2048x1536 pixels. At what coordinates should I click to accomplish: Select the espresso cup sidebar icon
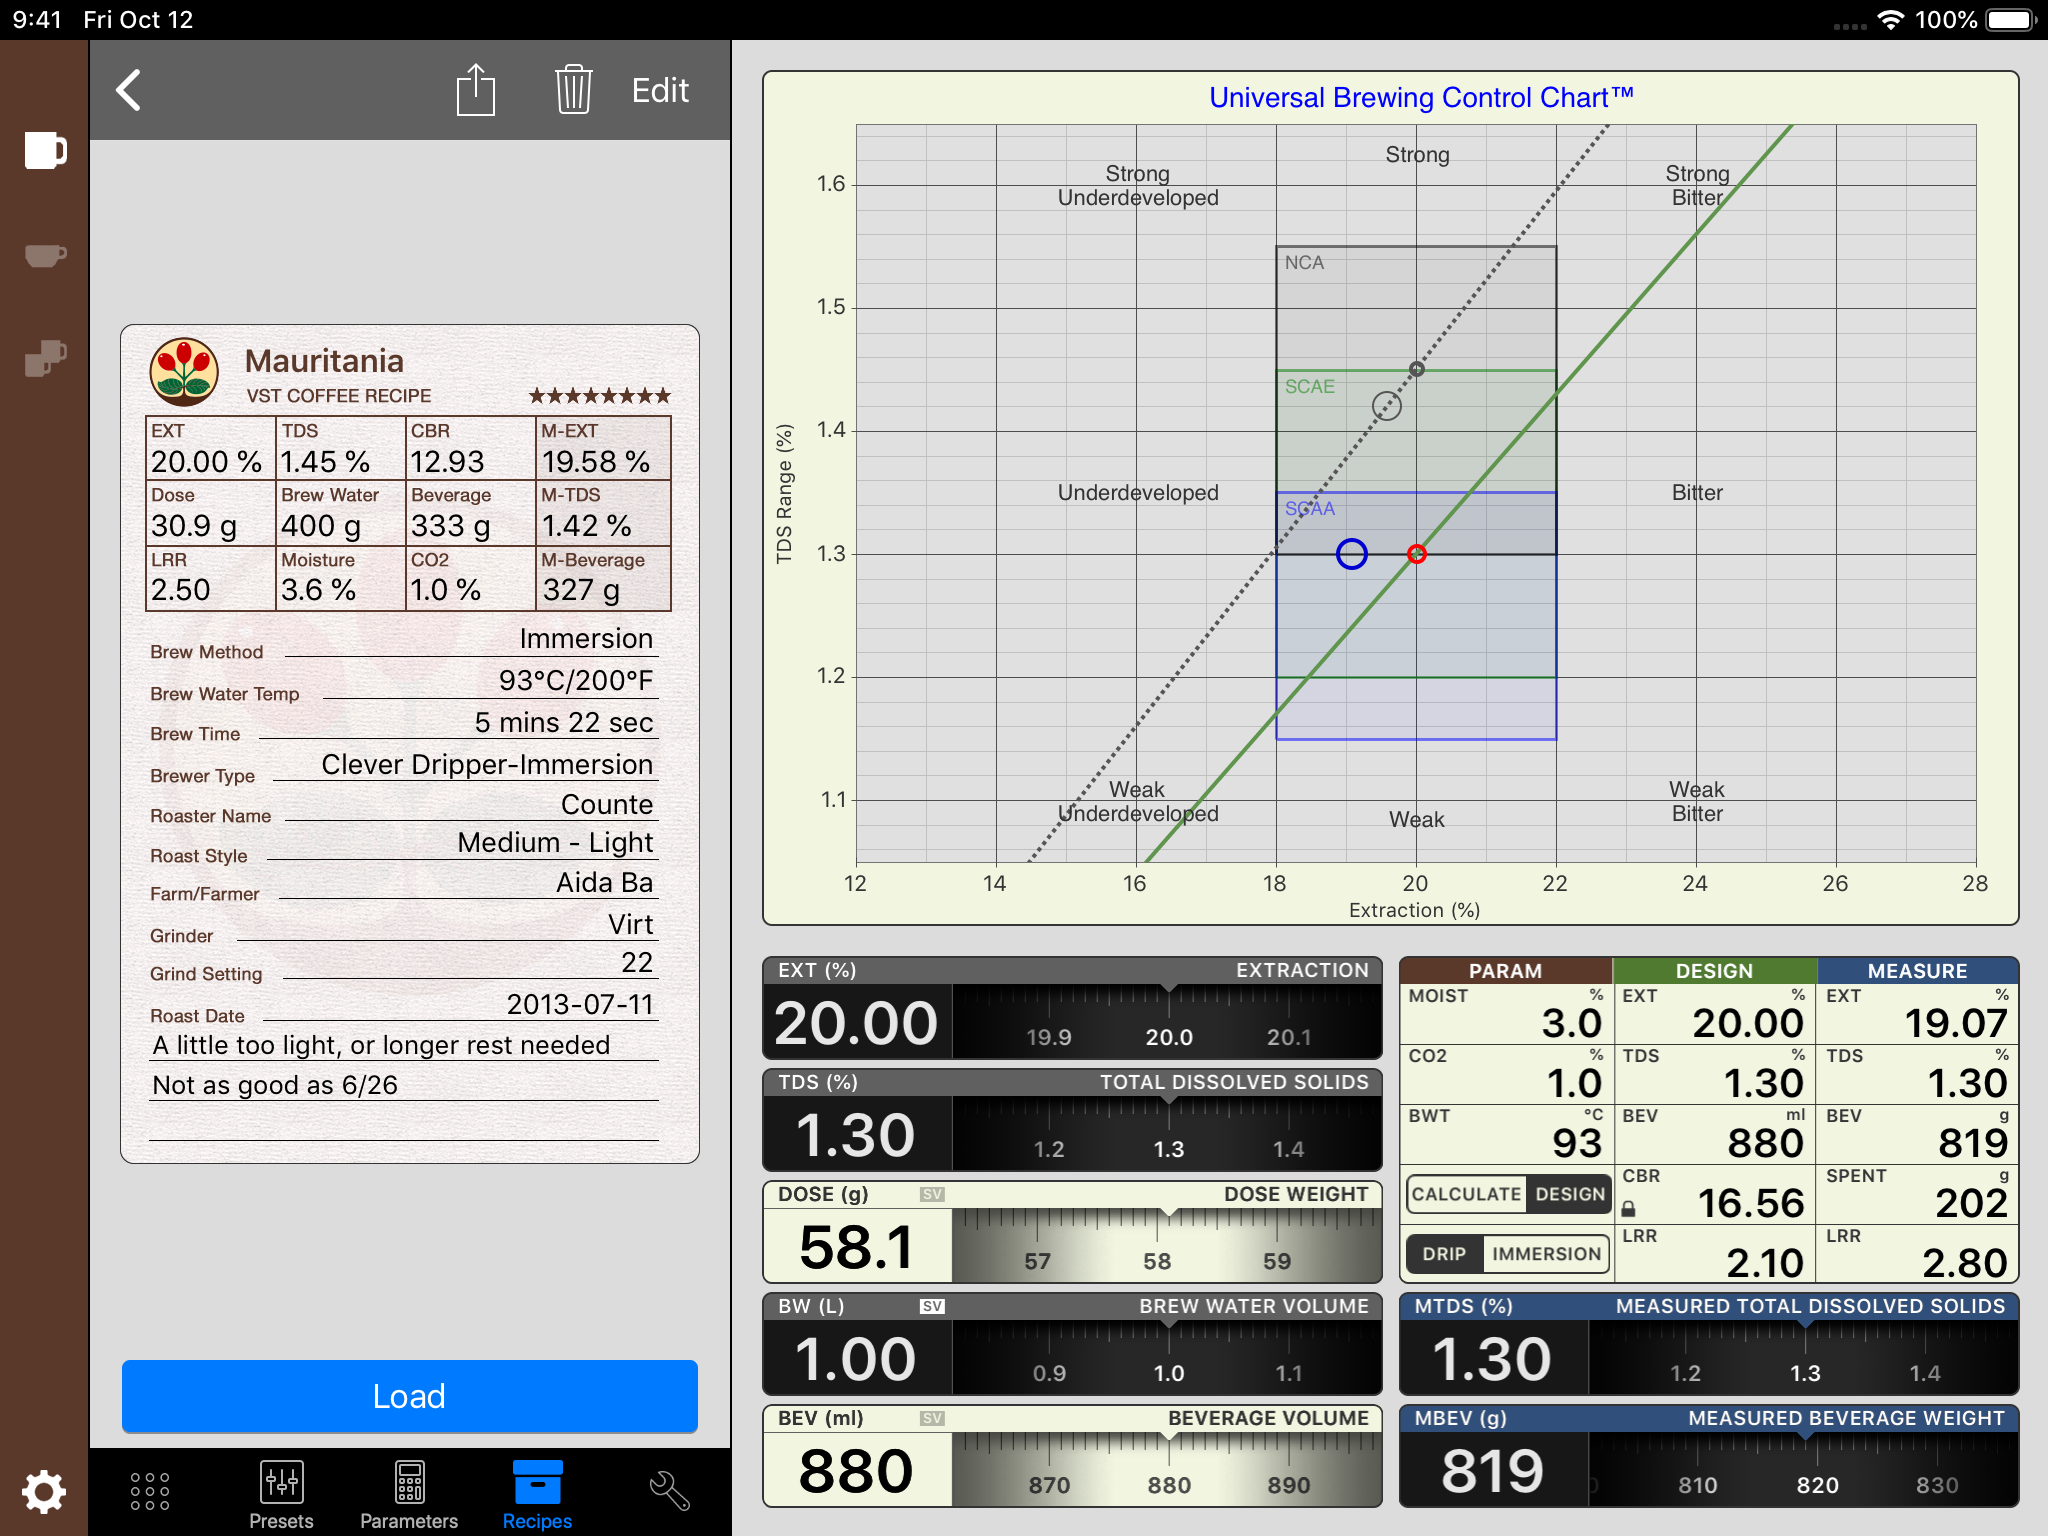click(x=45, y=256)
